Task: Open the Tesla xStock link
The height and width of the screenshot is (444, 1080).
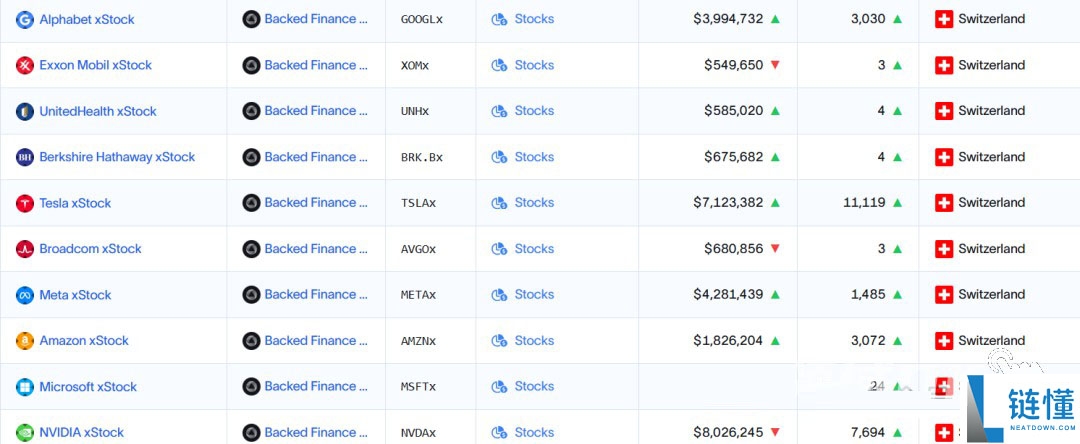Action: (x=75, y=203)
